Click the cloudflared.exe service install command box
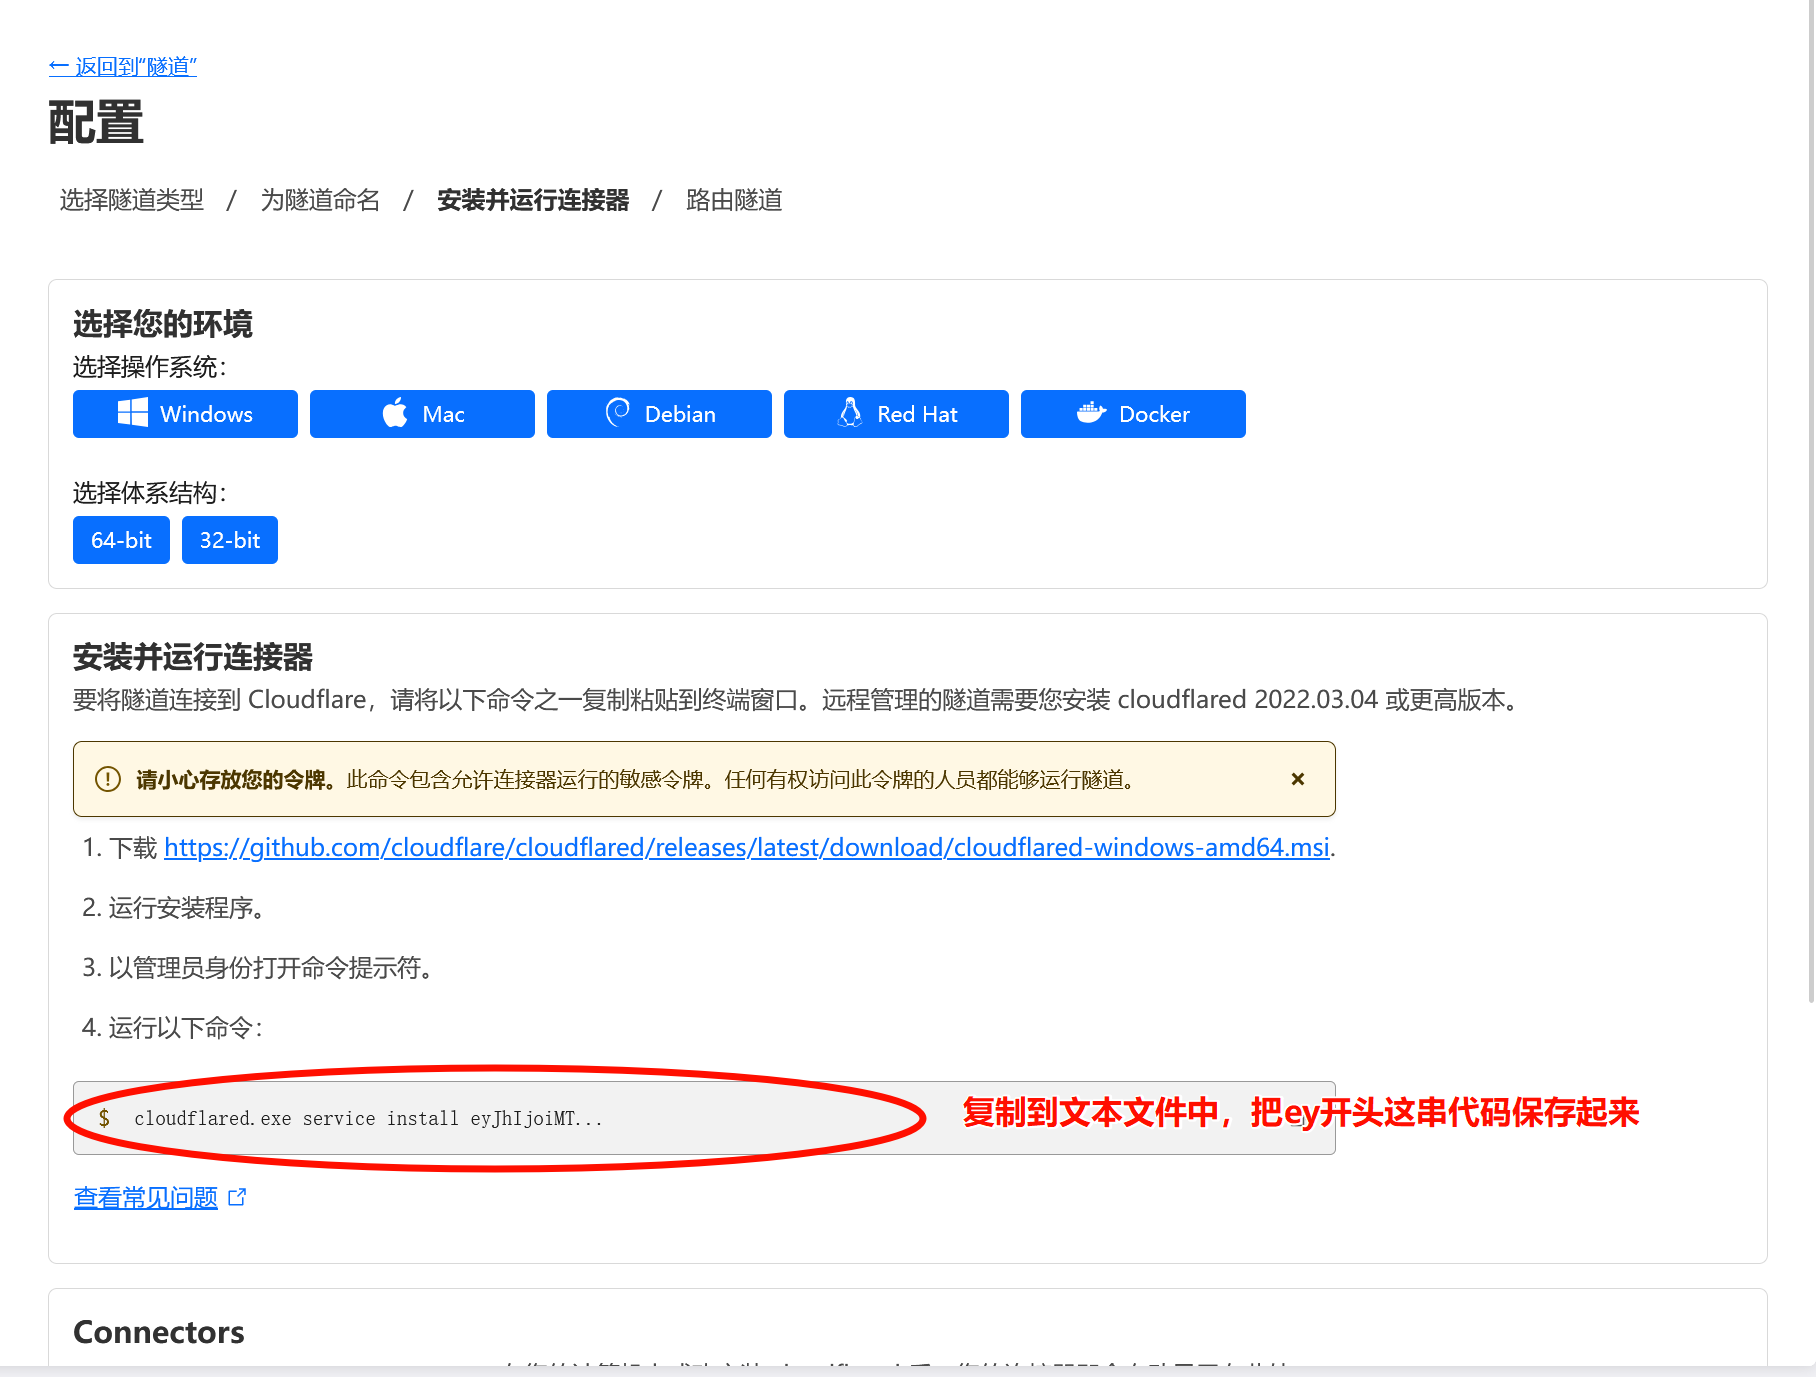This screenshot has height=1377, width=1816. (x=704, y=1118)
